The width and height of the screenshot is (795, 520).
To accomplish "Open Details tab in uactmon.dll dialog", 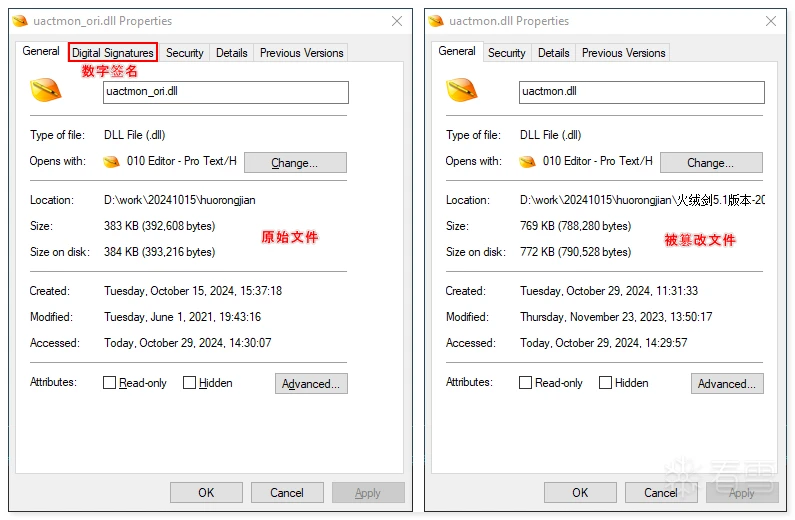I will [x=553, y=53].
